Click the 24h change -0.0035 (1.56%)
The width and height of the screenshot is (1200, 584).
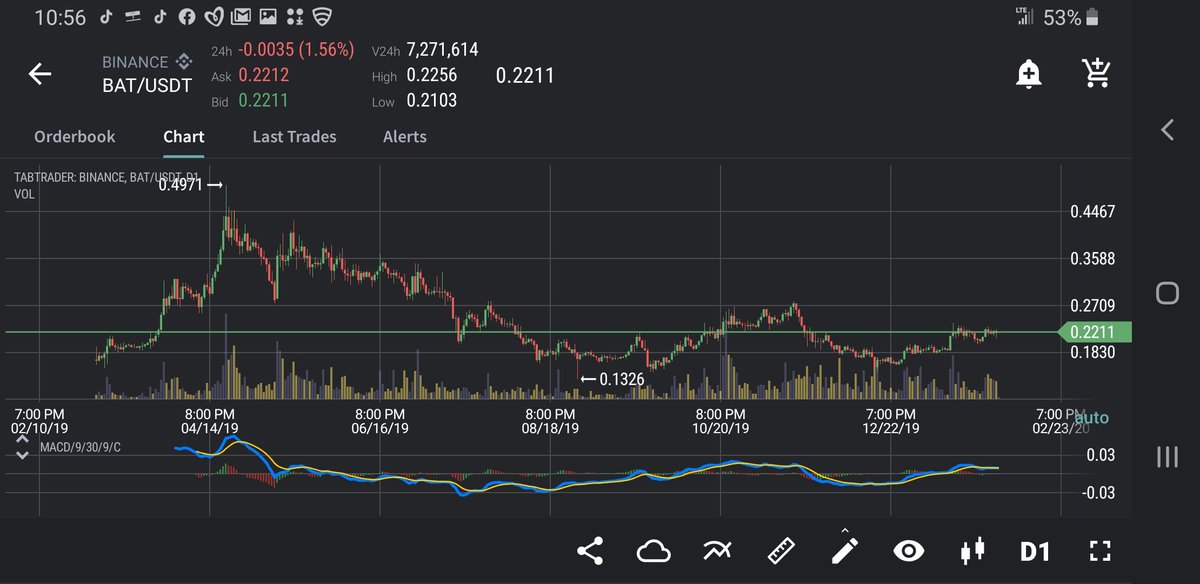click(x=297, y=50)
